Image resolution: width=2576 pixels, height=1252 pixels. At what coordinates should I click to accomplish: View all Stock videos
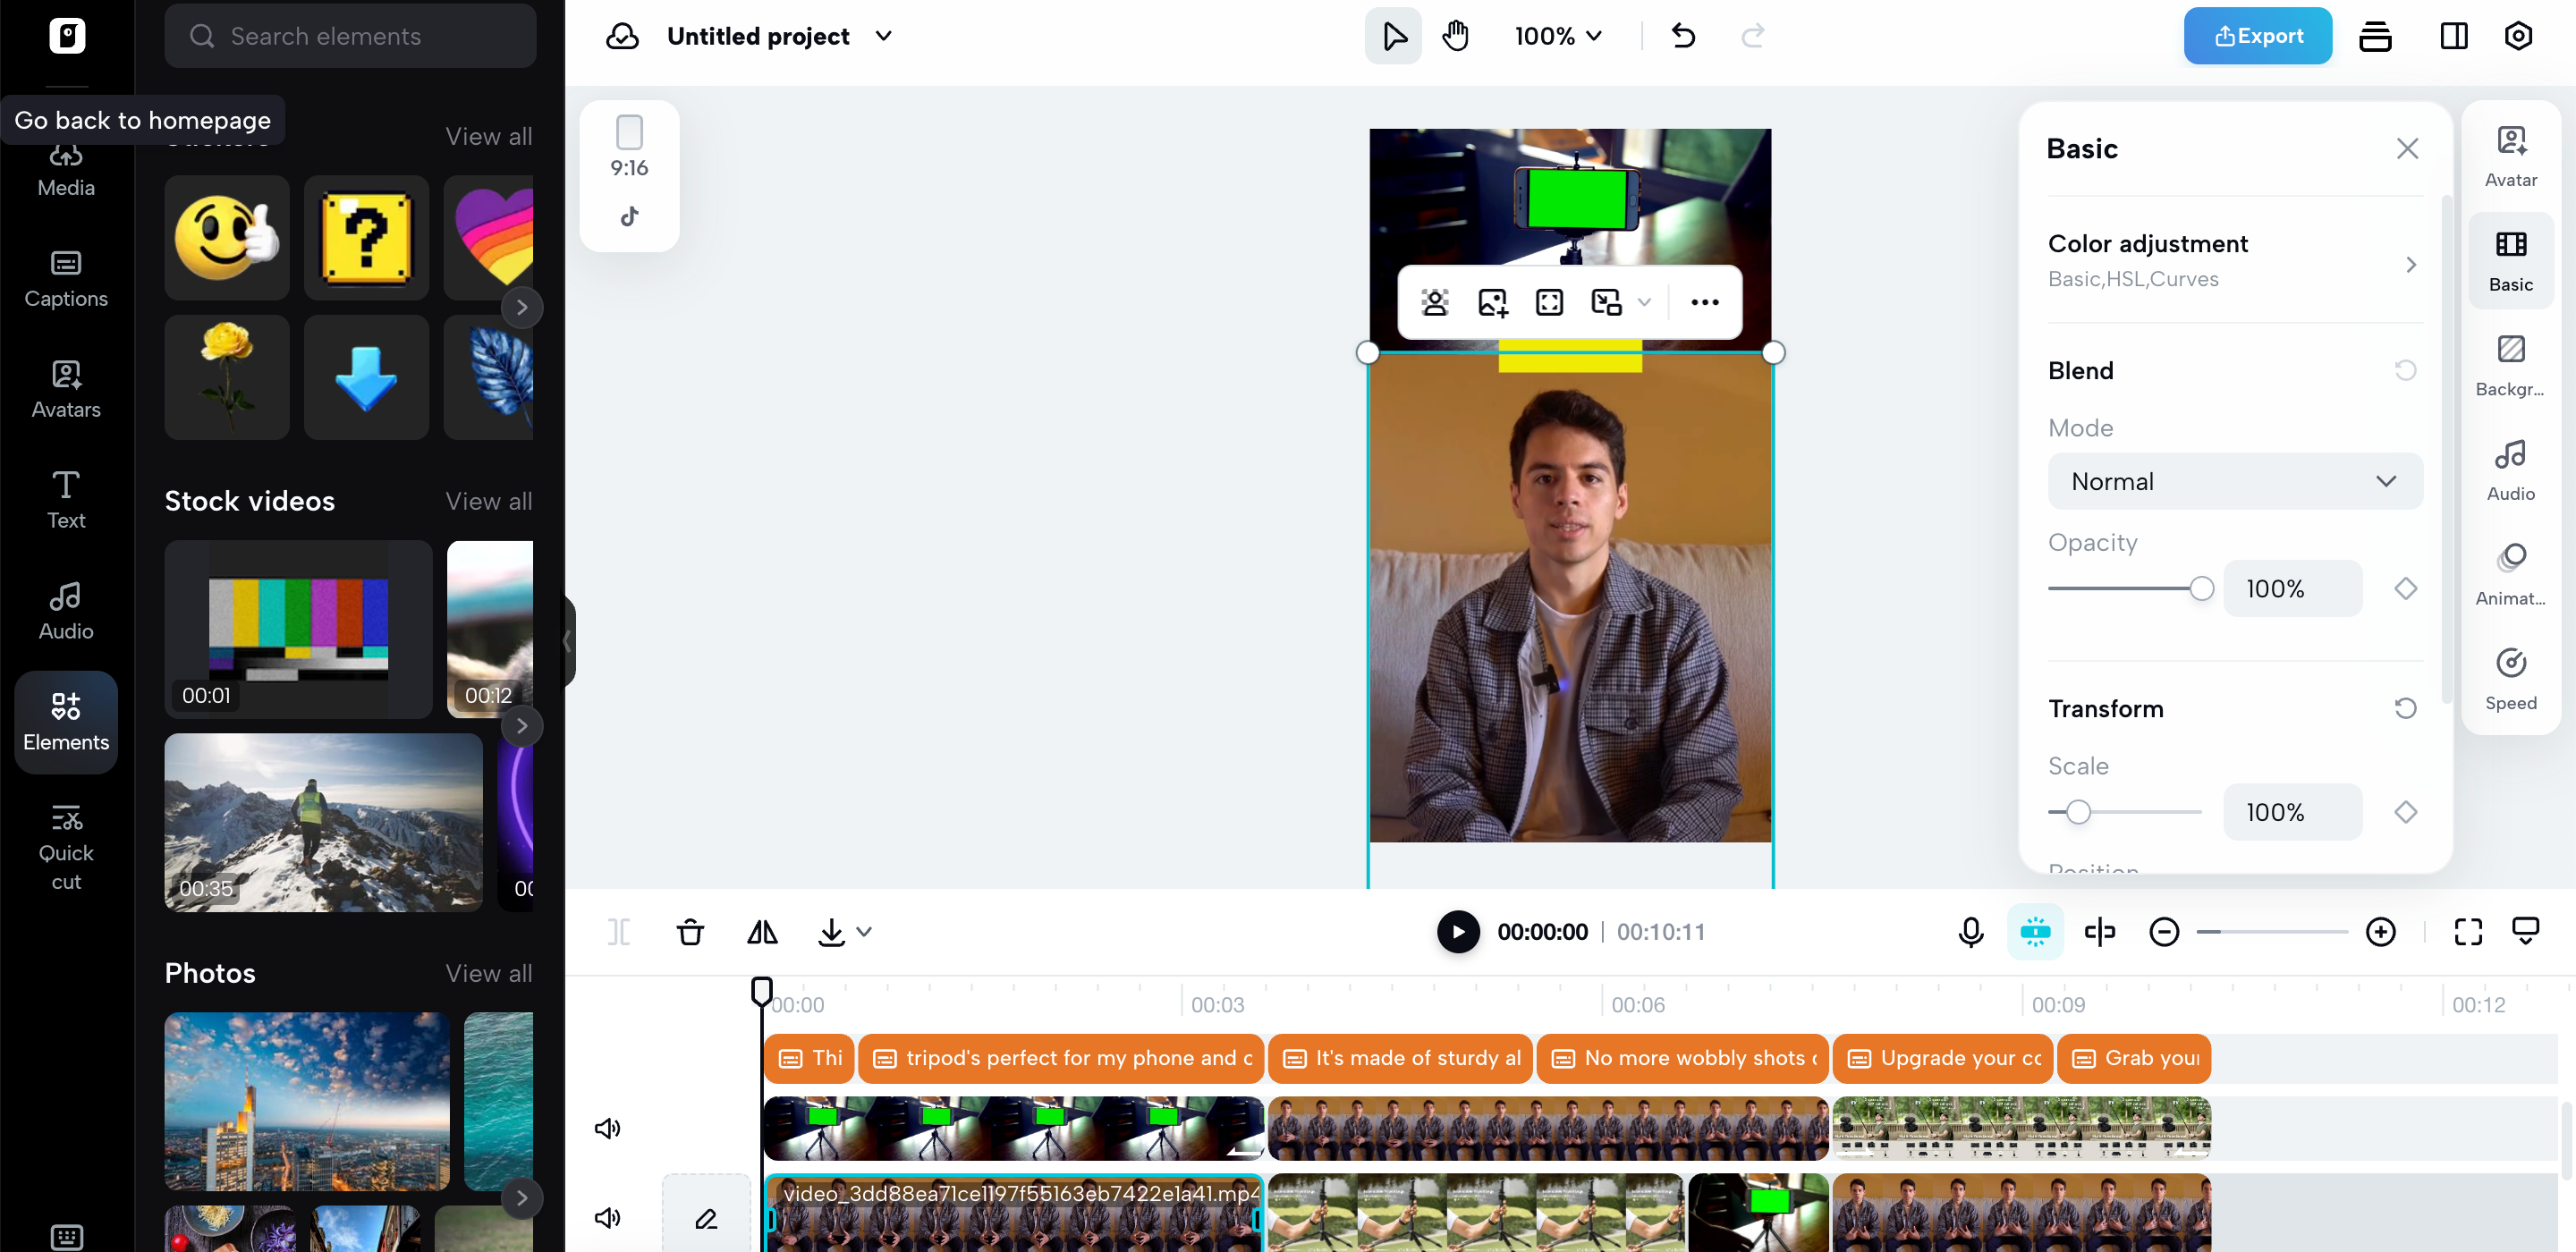point(489,501)
